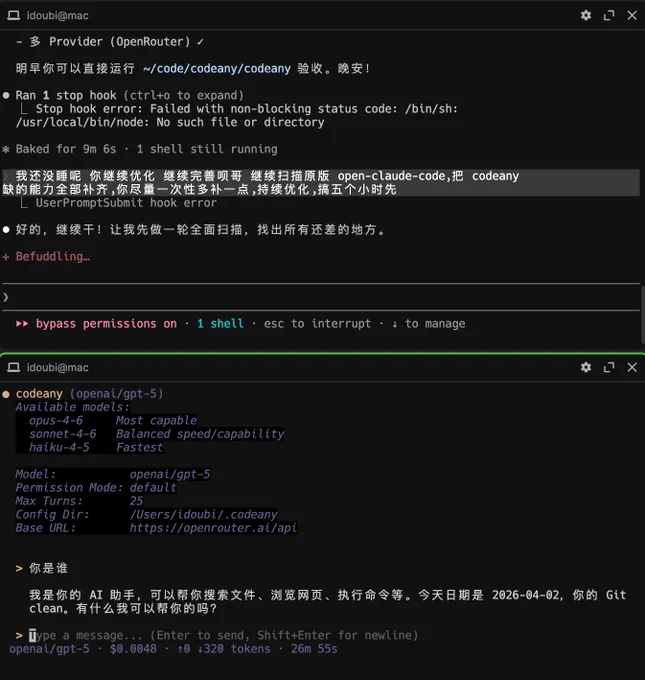
Task: Open settings gear in top terminal pane
Action: 586,16
